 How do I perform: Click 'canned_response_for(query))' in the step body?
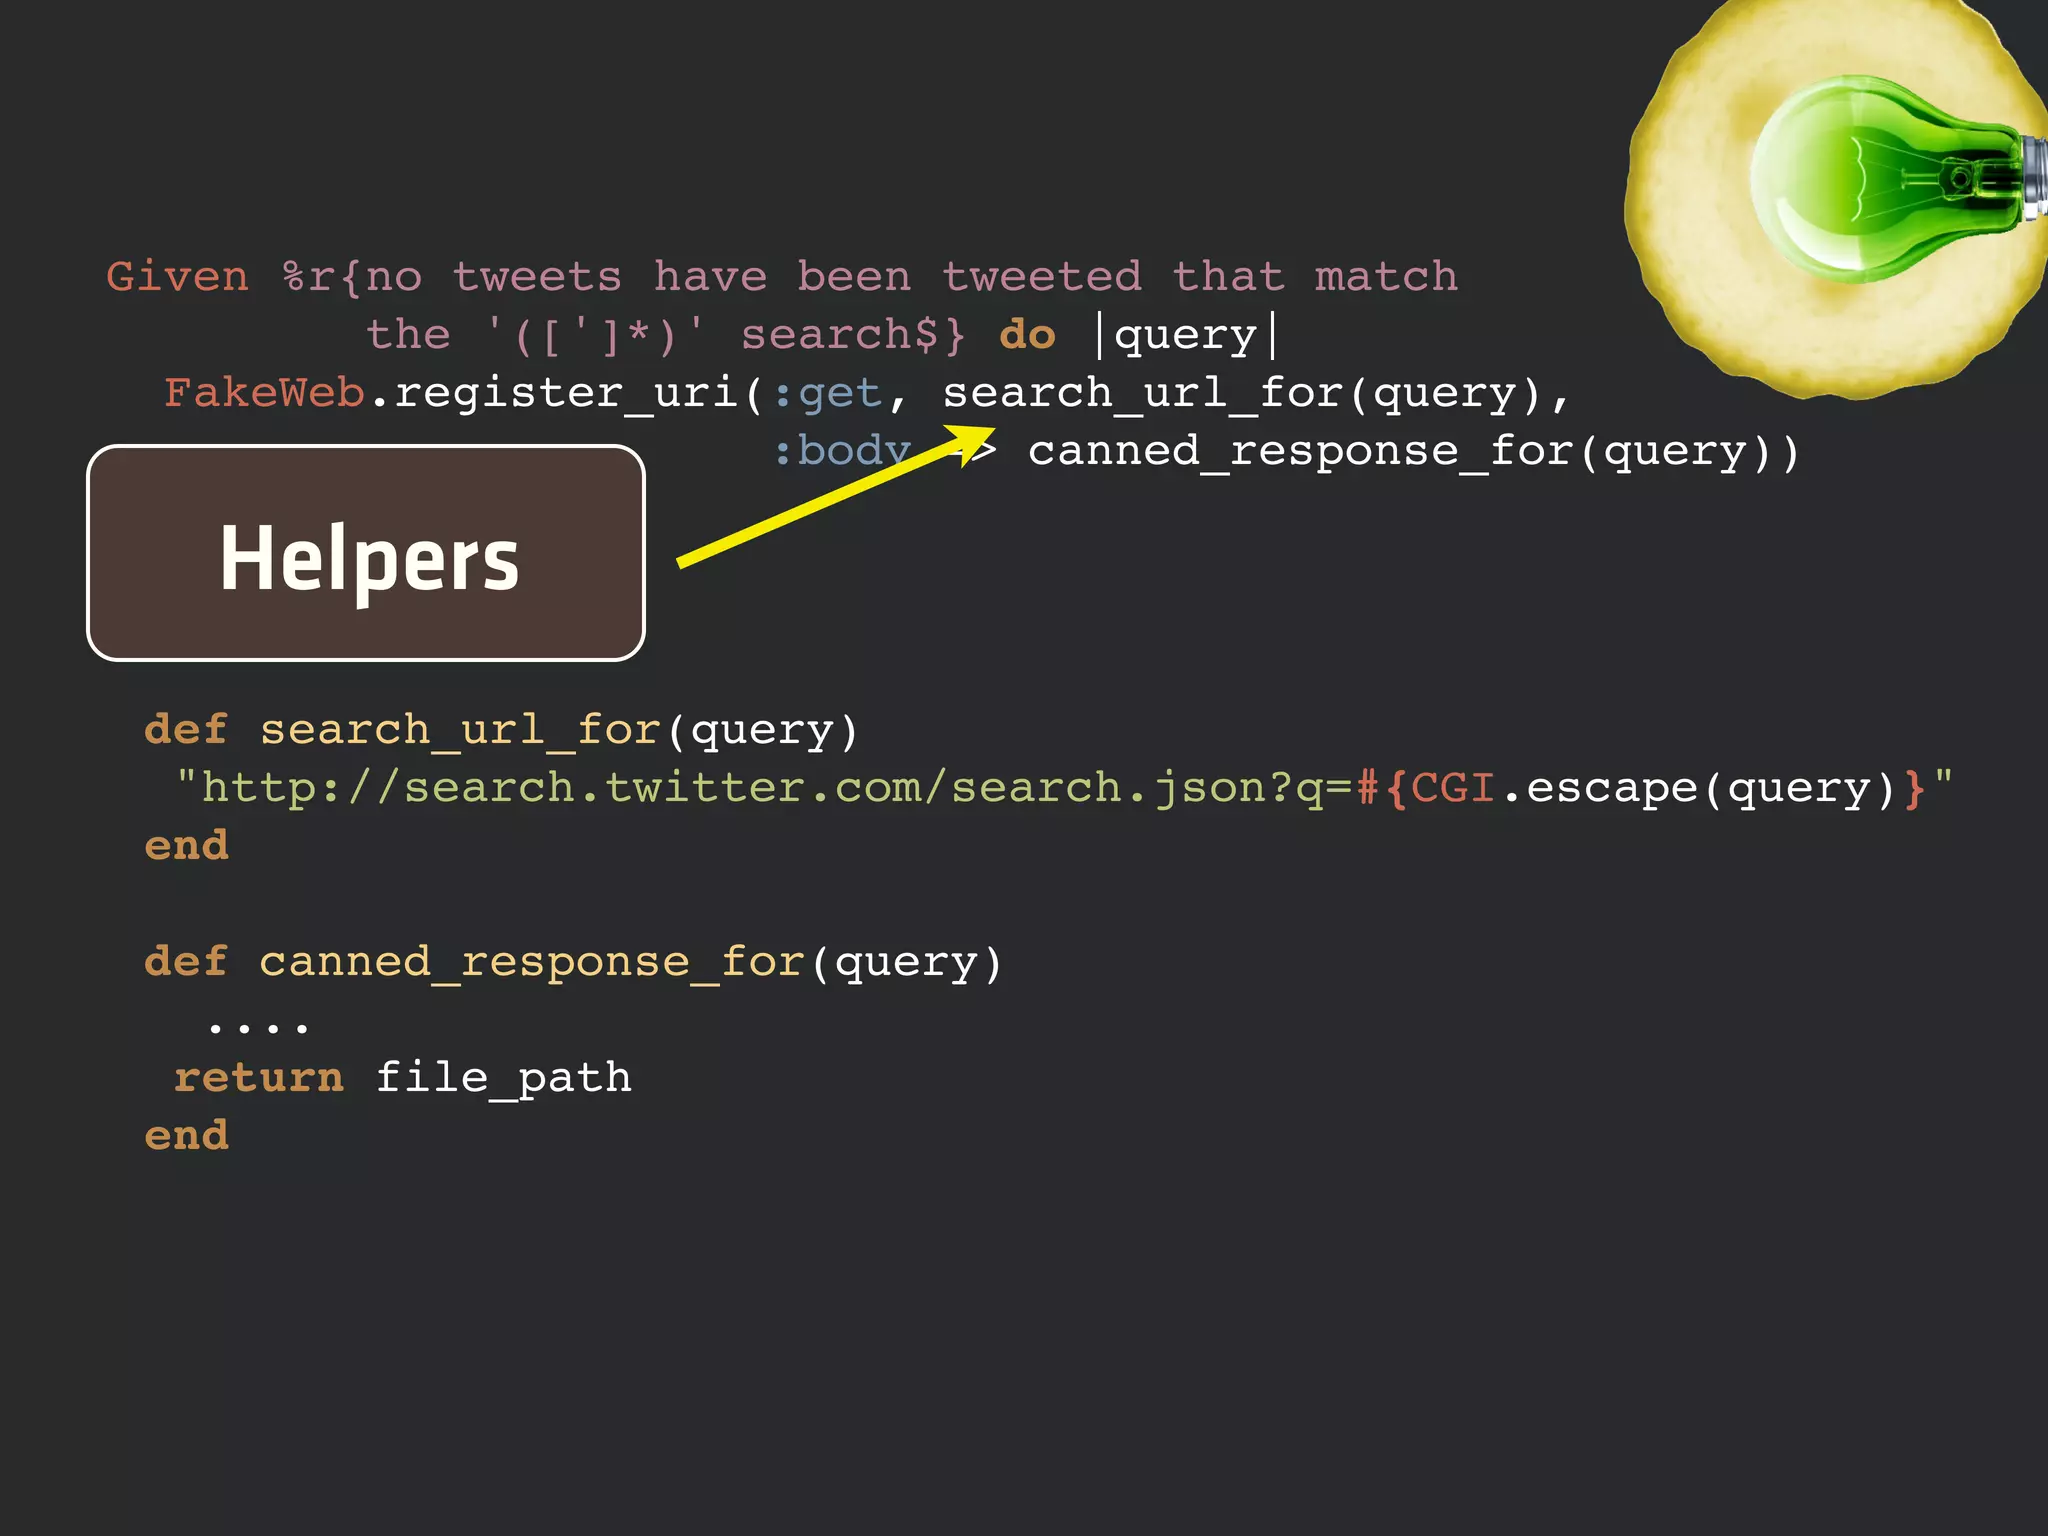click(1414, 452)
